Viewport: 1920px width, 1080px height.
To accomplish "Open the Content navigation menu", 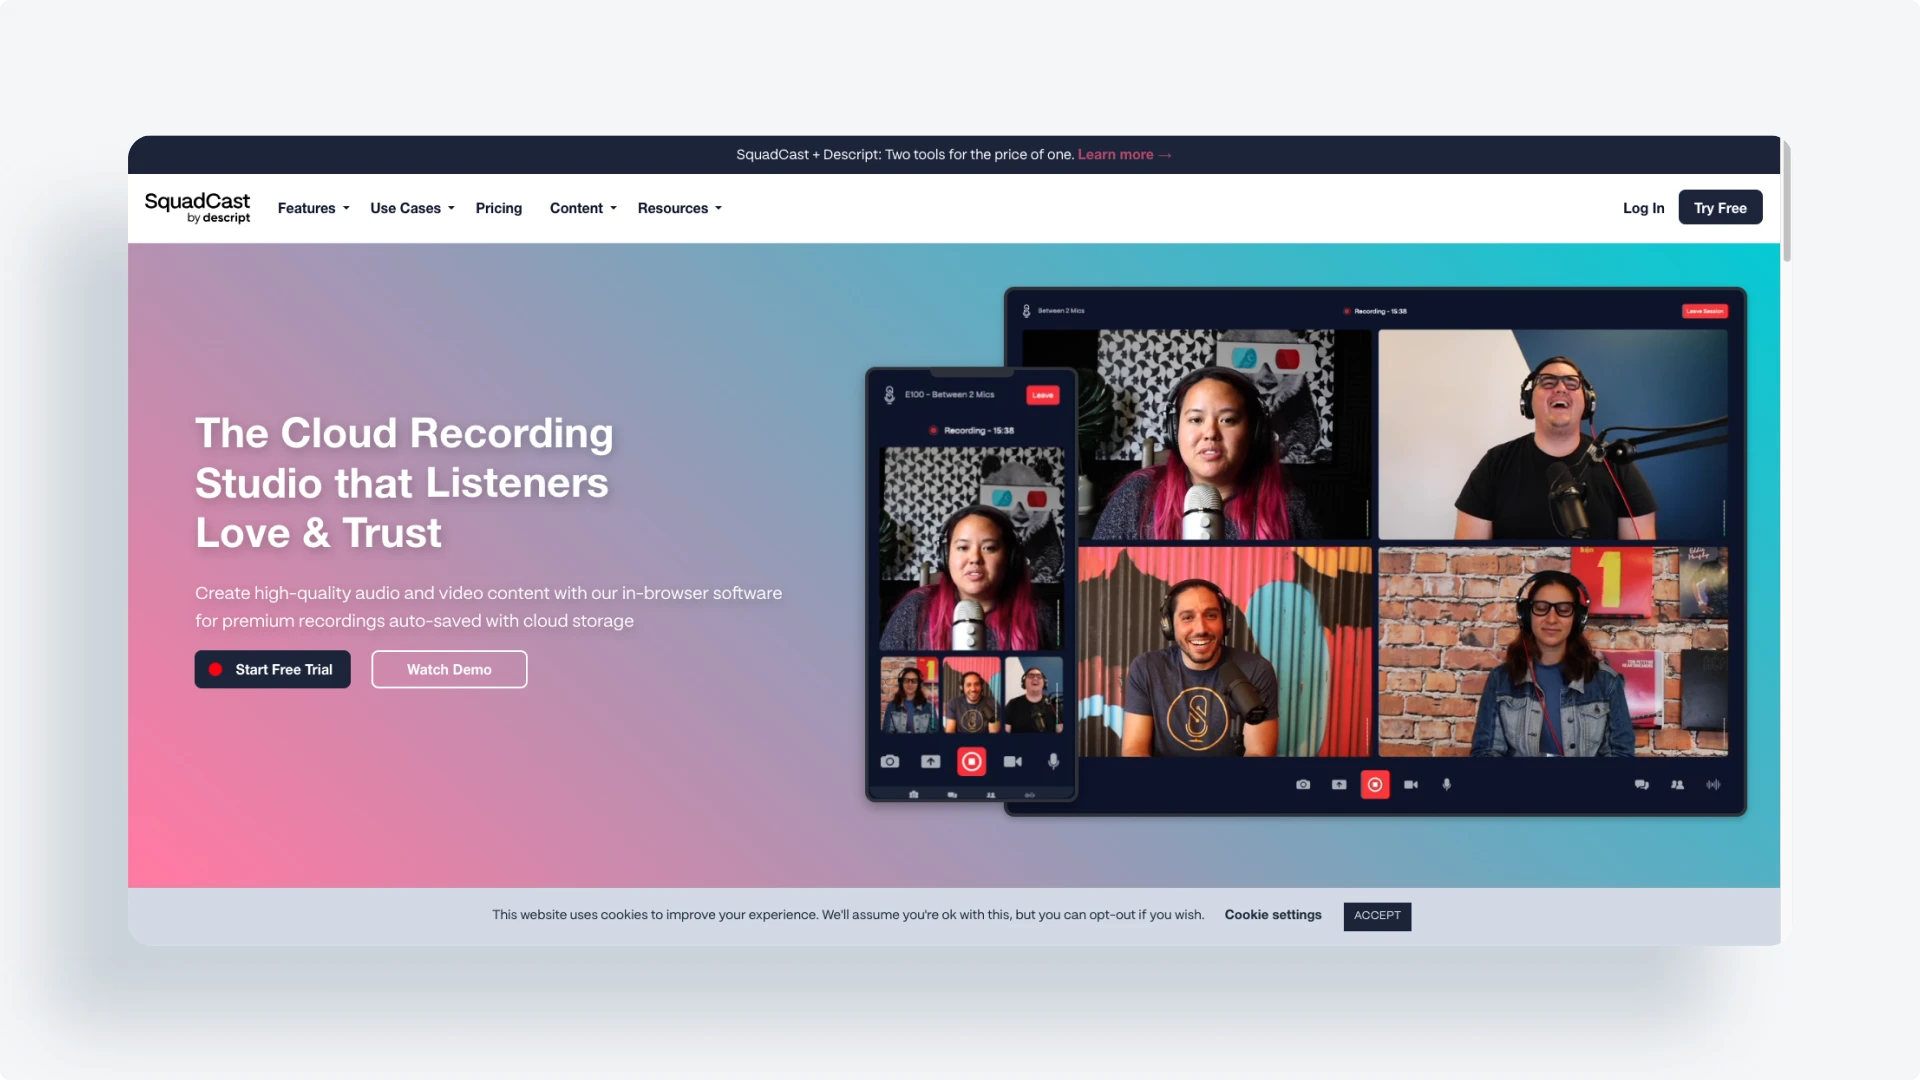I will pos(583,208).
